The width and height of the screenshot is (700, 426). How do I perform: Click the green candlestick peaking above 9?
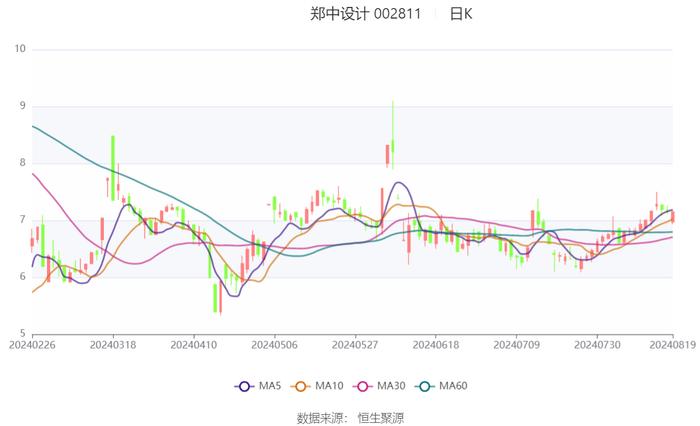[x=393, y=135]
